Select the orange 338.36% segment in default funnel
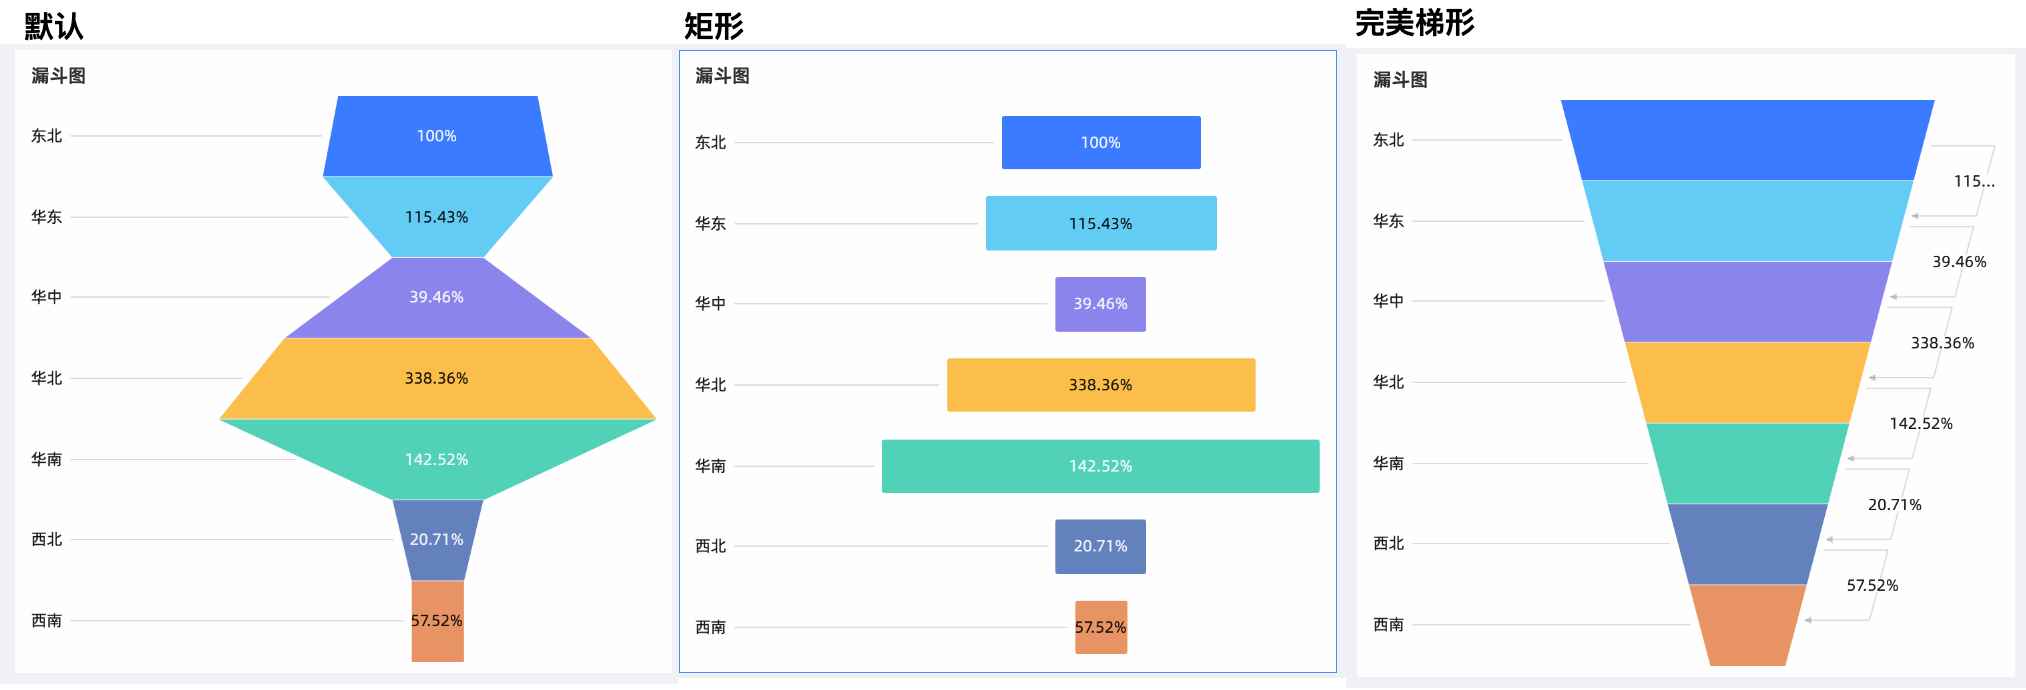The width and height of the screenshot is (2026, 690). click(437, 379)
